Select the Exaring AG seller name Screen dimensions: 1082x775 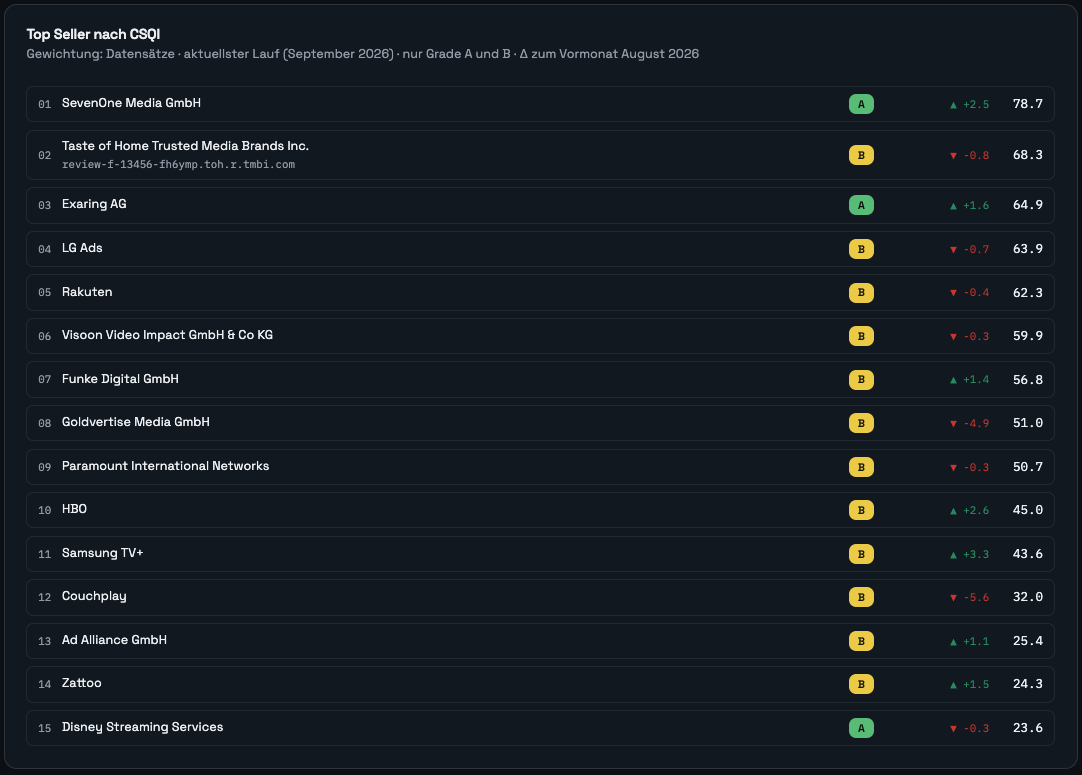coord(94,204)
